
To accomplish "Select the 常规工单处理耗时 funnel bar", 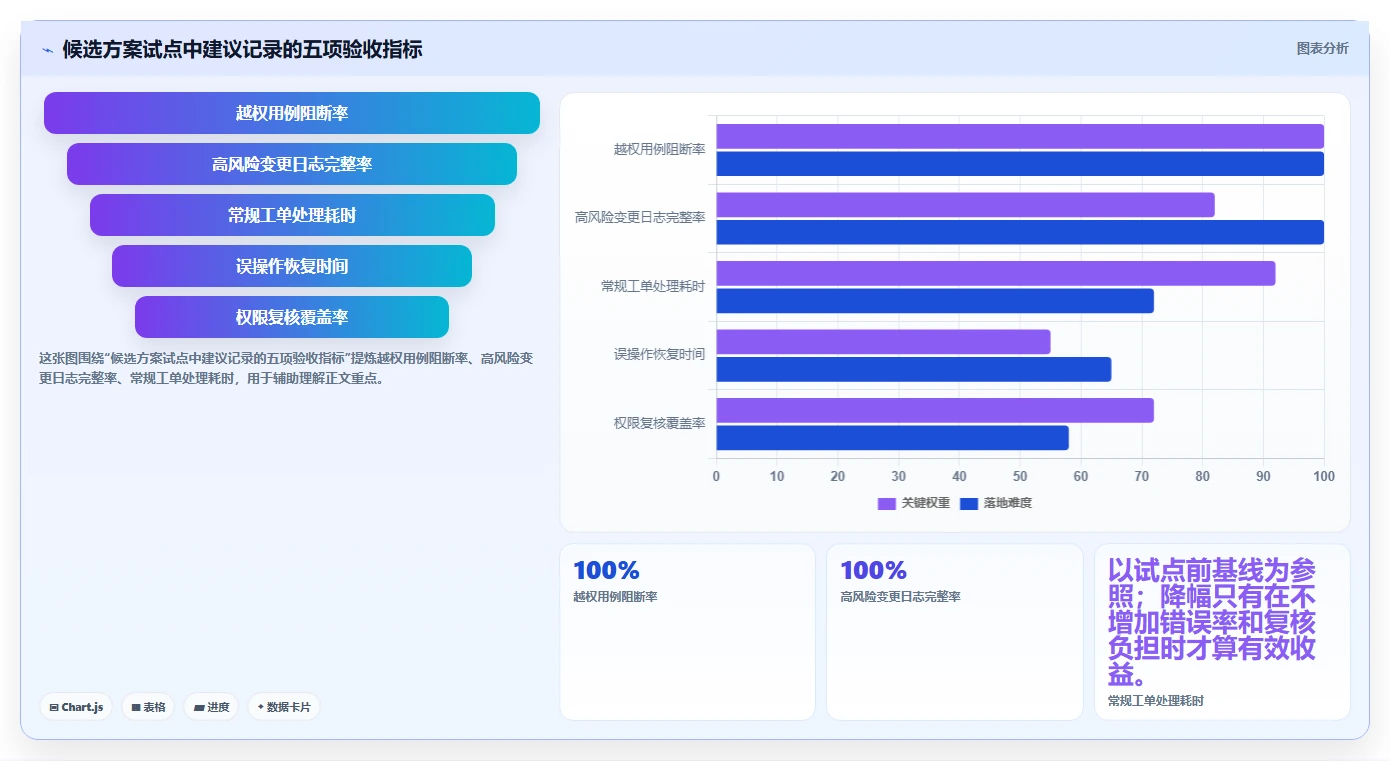I will tap(292, 215).
